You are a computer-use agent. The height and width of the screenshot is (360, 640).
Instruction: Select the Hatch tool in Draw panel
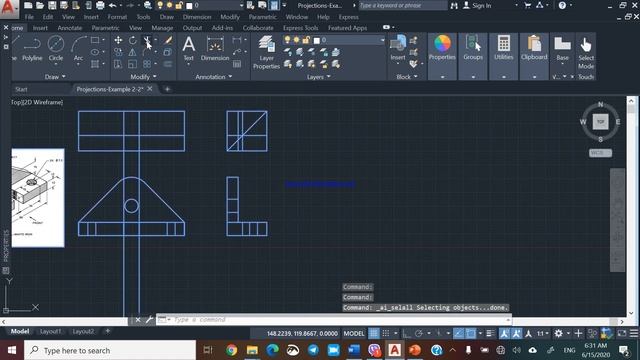click(x=95, y=64)
